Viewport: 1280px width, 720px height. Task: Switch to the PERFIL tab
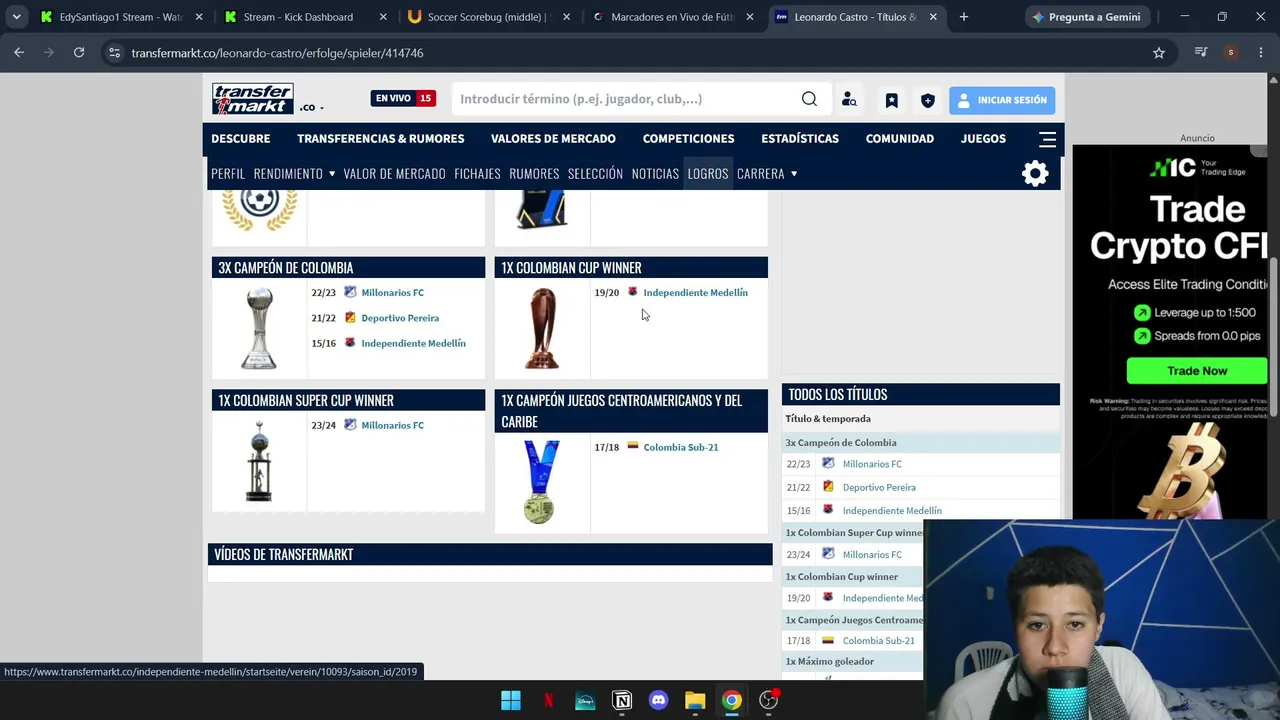228,174
